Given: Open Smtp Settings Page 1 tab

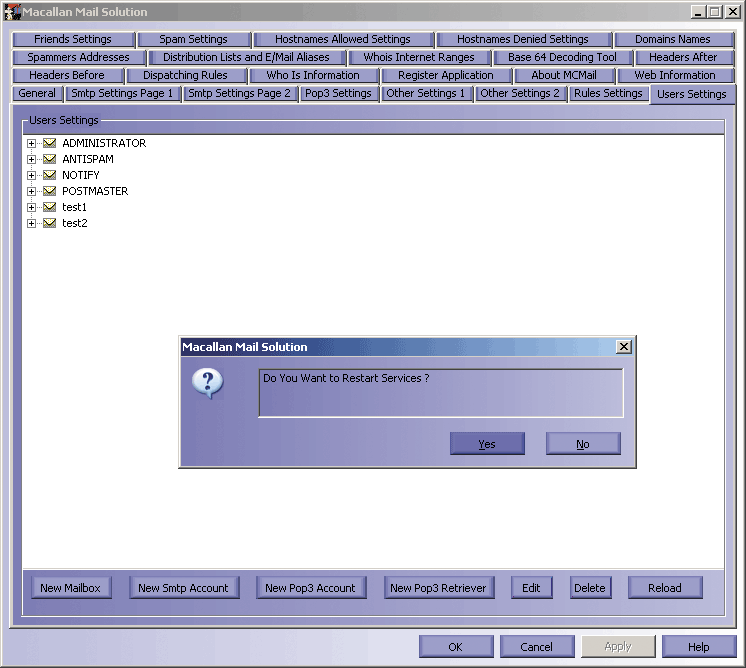Looking at the screenshot, I should click(x=122, y=93).
